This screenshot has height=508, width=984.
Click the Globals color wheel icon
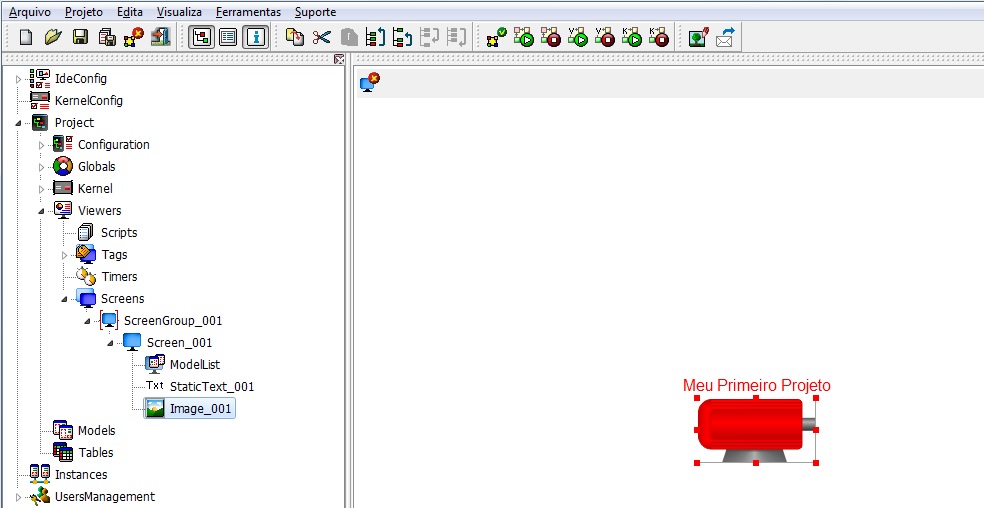[63, 166]
